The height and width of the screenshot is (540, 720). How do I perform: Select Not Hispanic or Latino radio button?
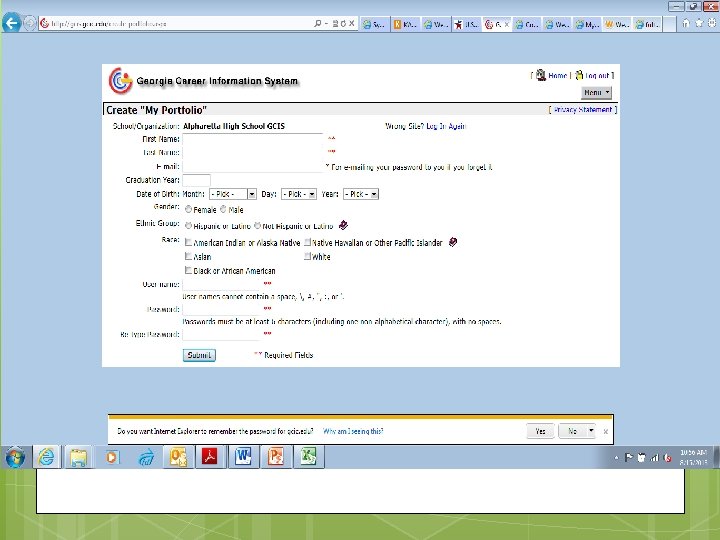pos(258,225)
